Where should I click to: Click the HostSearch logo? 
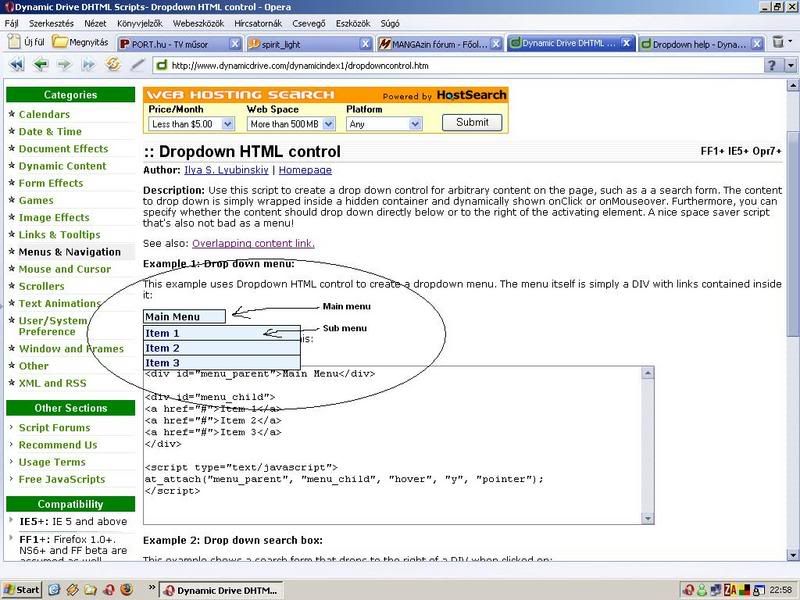(x=471, y=95)
